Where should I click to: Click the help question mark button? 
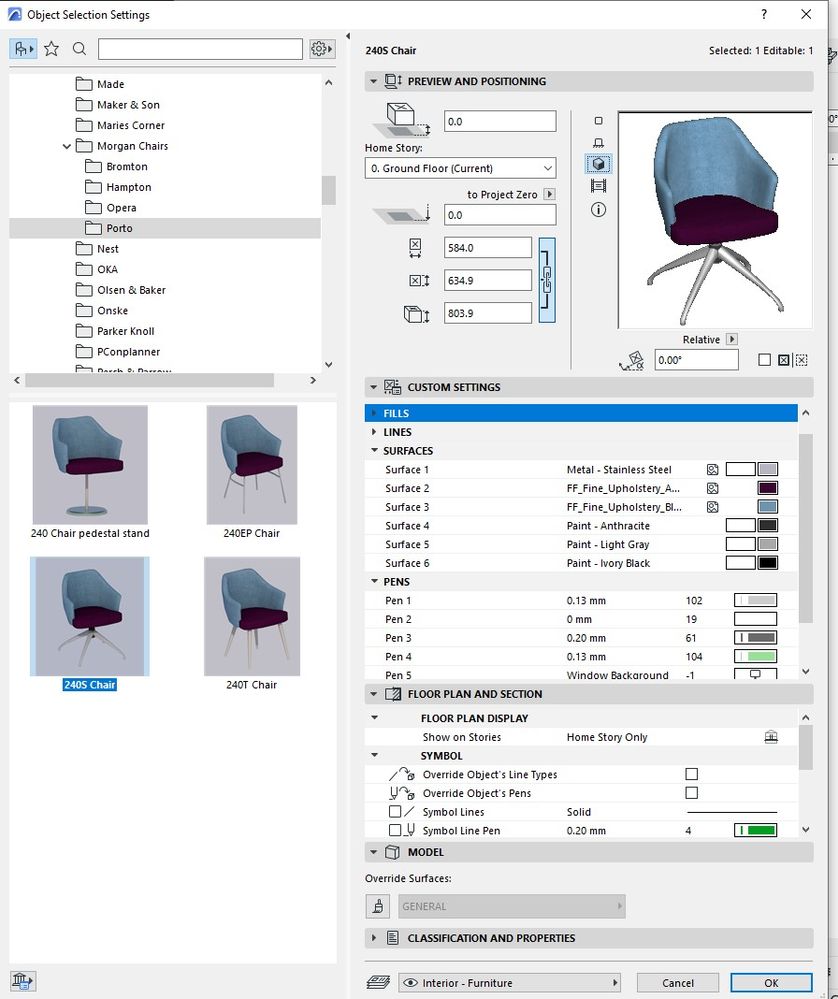[764, 14]
